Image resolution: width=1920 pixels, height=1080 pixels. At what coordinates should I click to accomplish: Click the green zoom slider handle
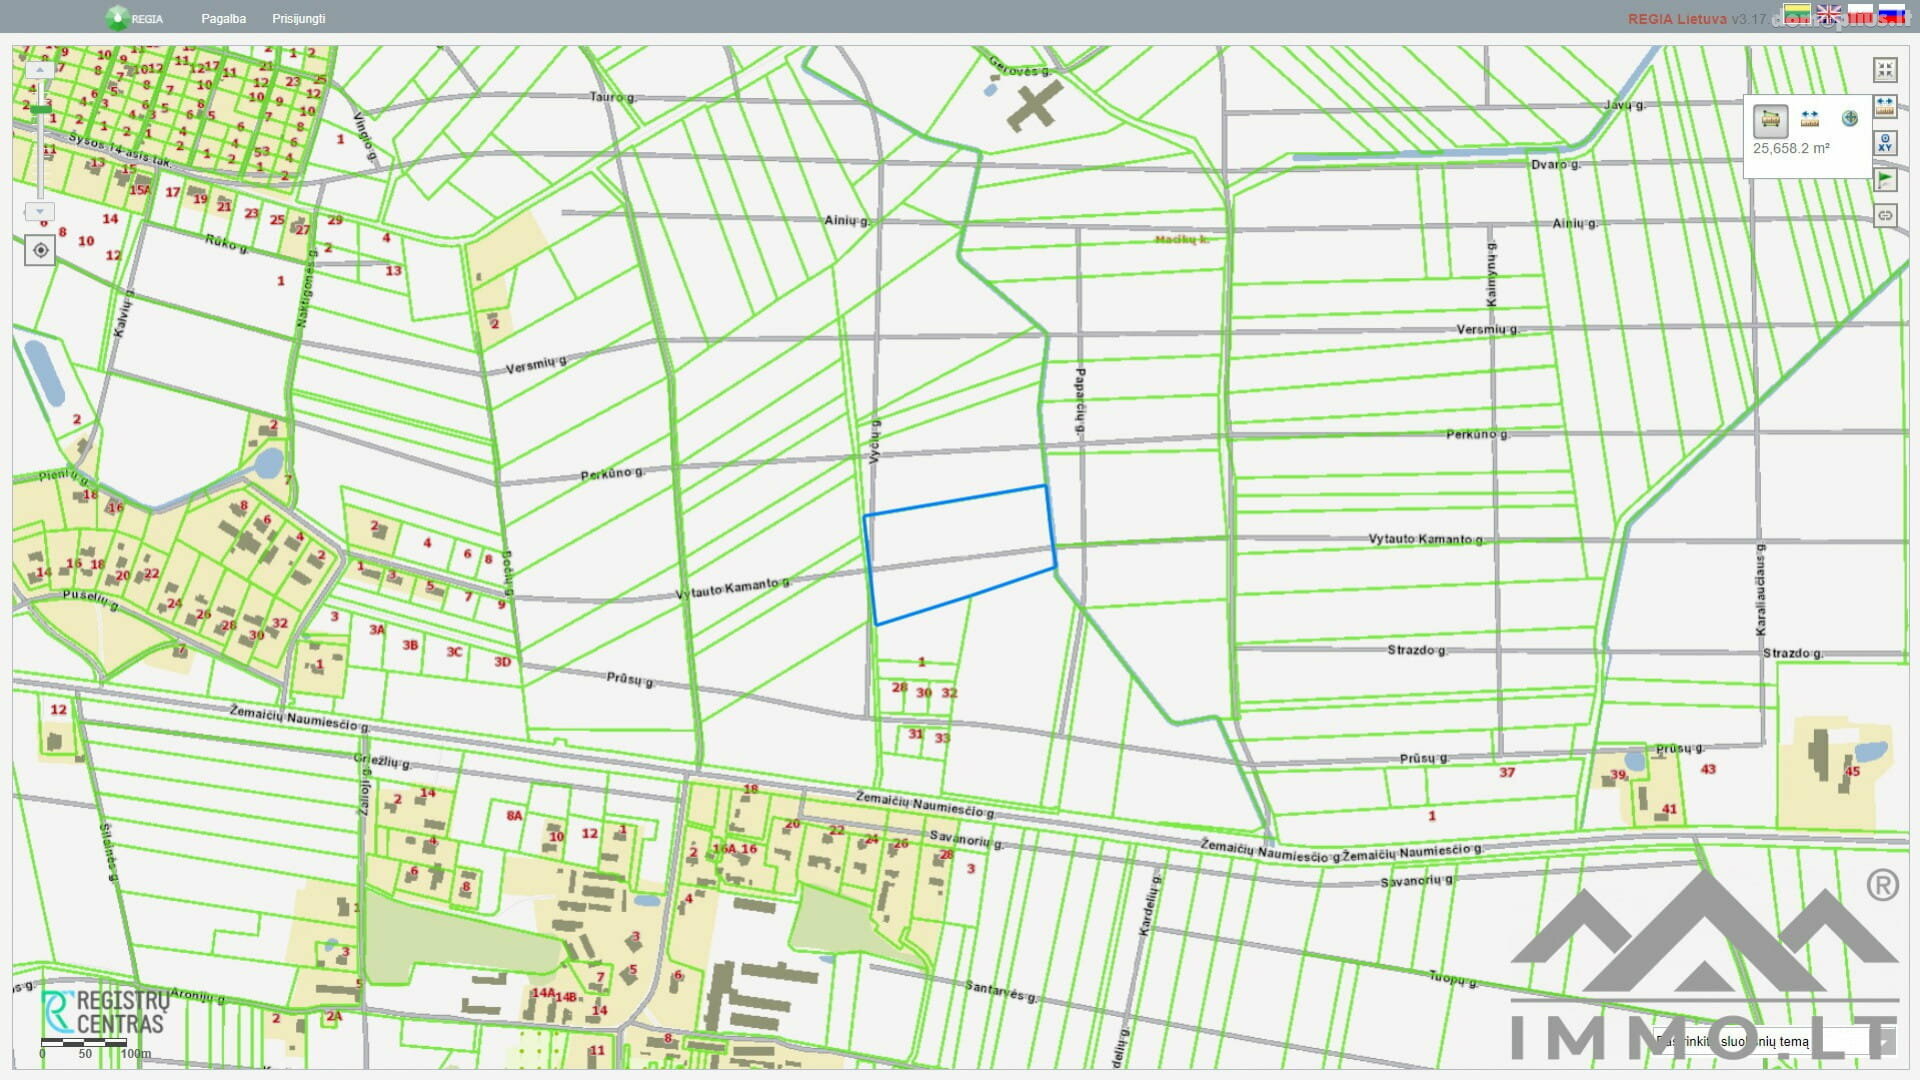(x=40, y=110)
